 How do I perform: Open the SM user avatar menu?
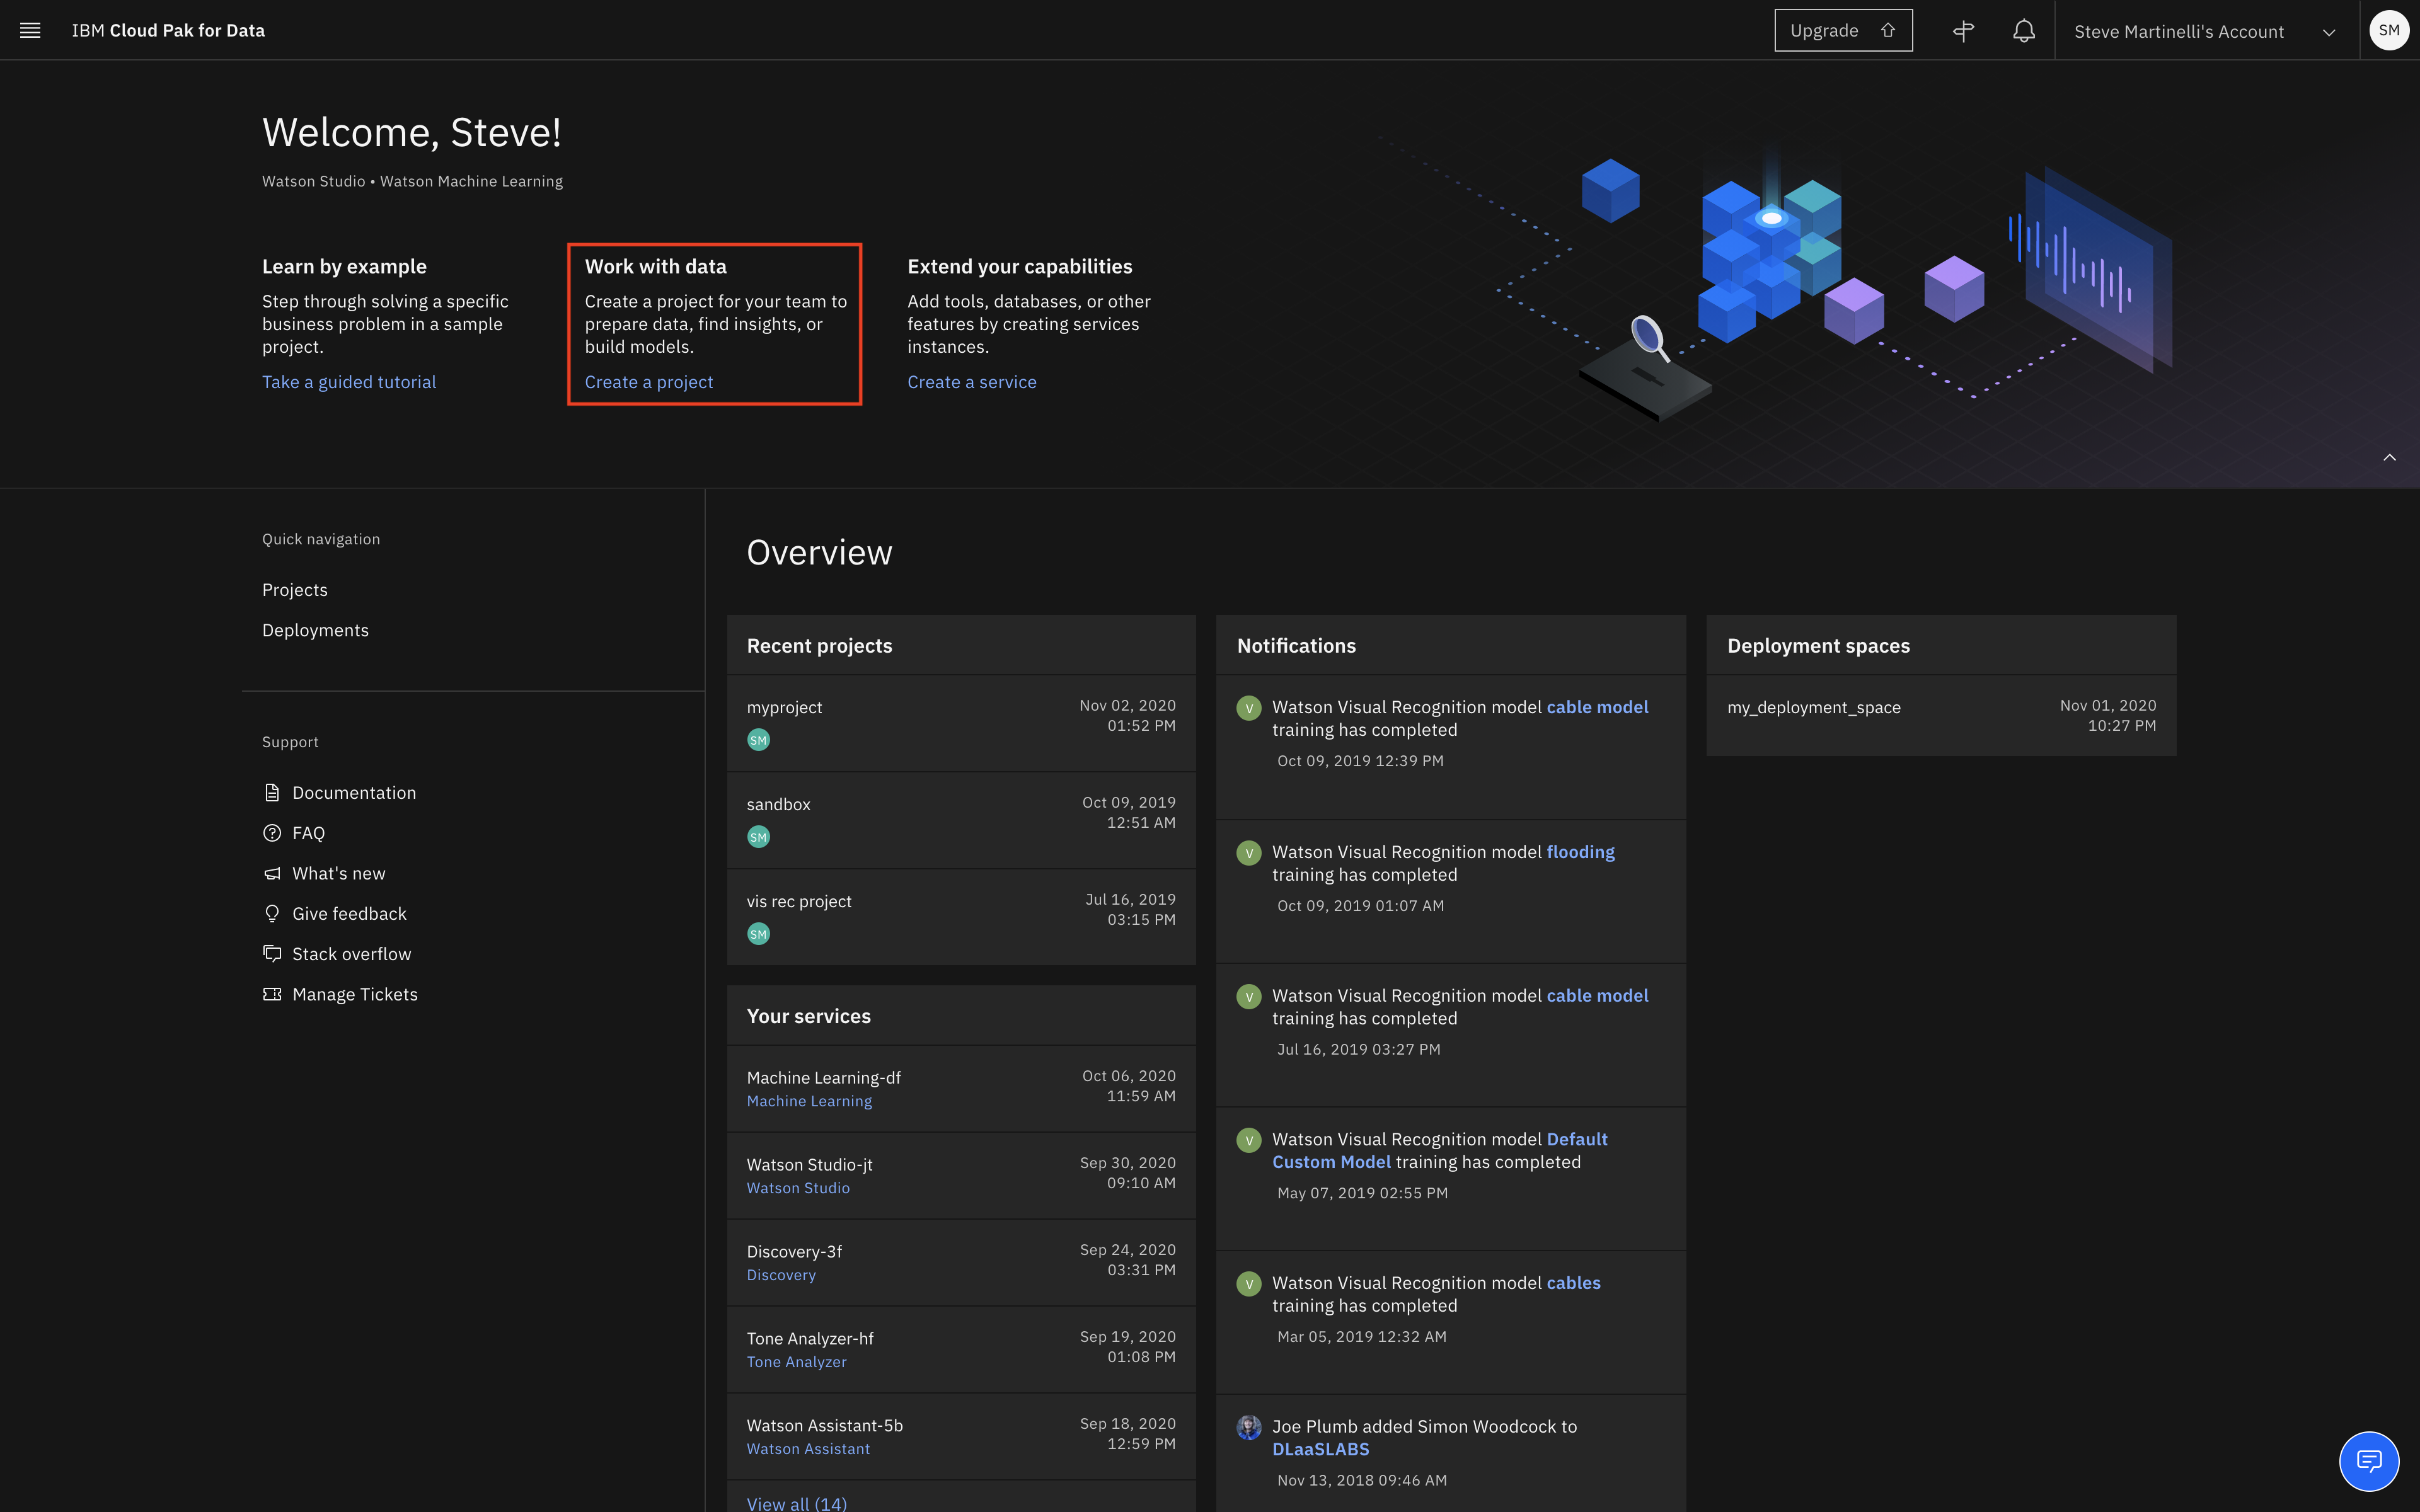2389,30
